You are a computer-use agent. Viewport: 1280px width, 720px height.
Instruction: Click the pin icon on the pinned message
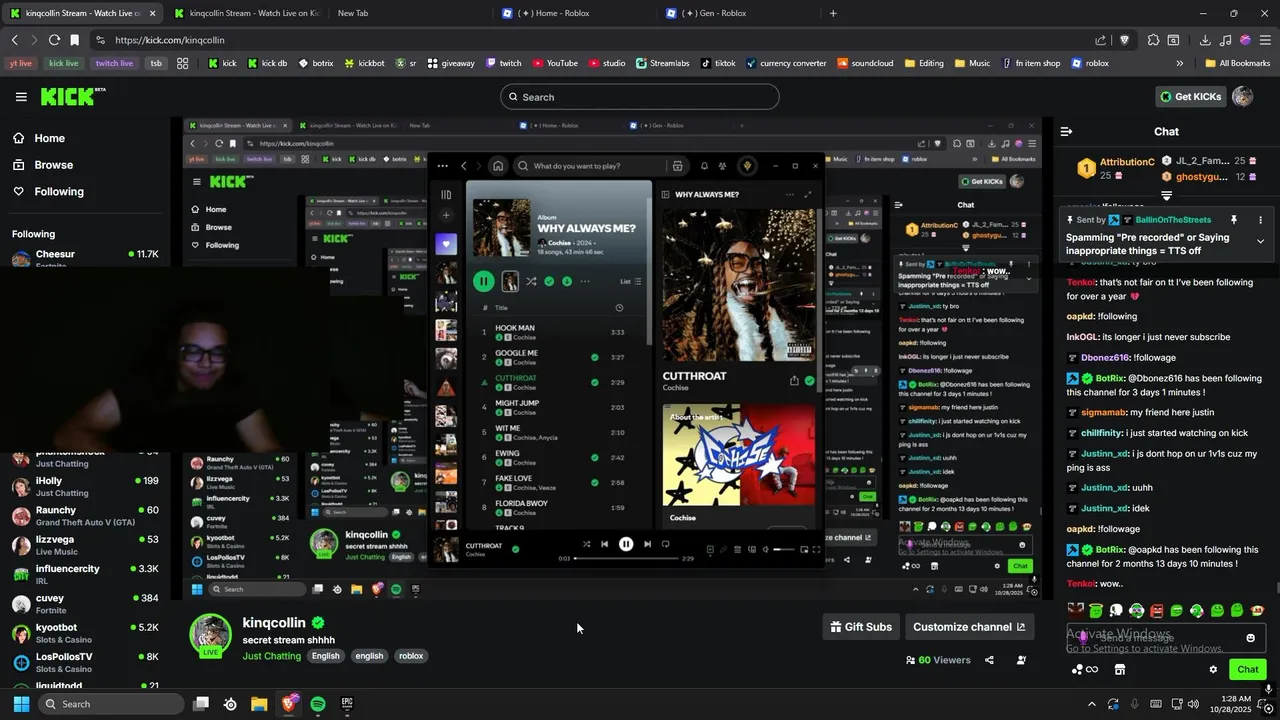click(1234, 220)
